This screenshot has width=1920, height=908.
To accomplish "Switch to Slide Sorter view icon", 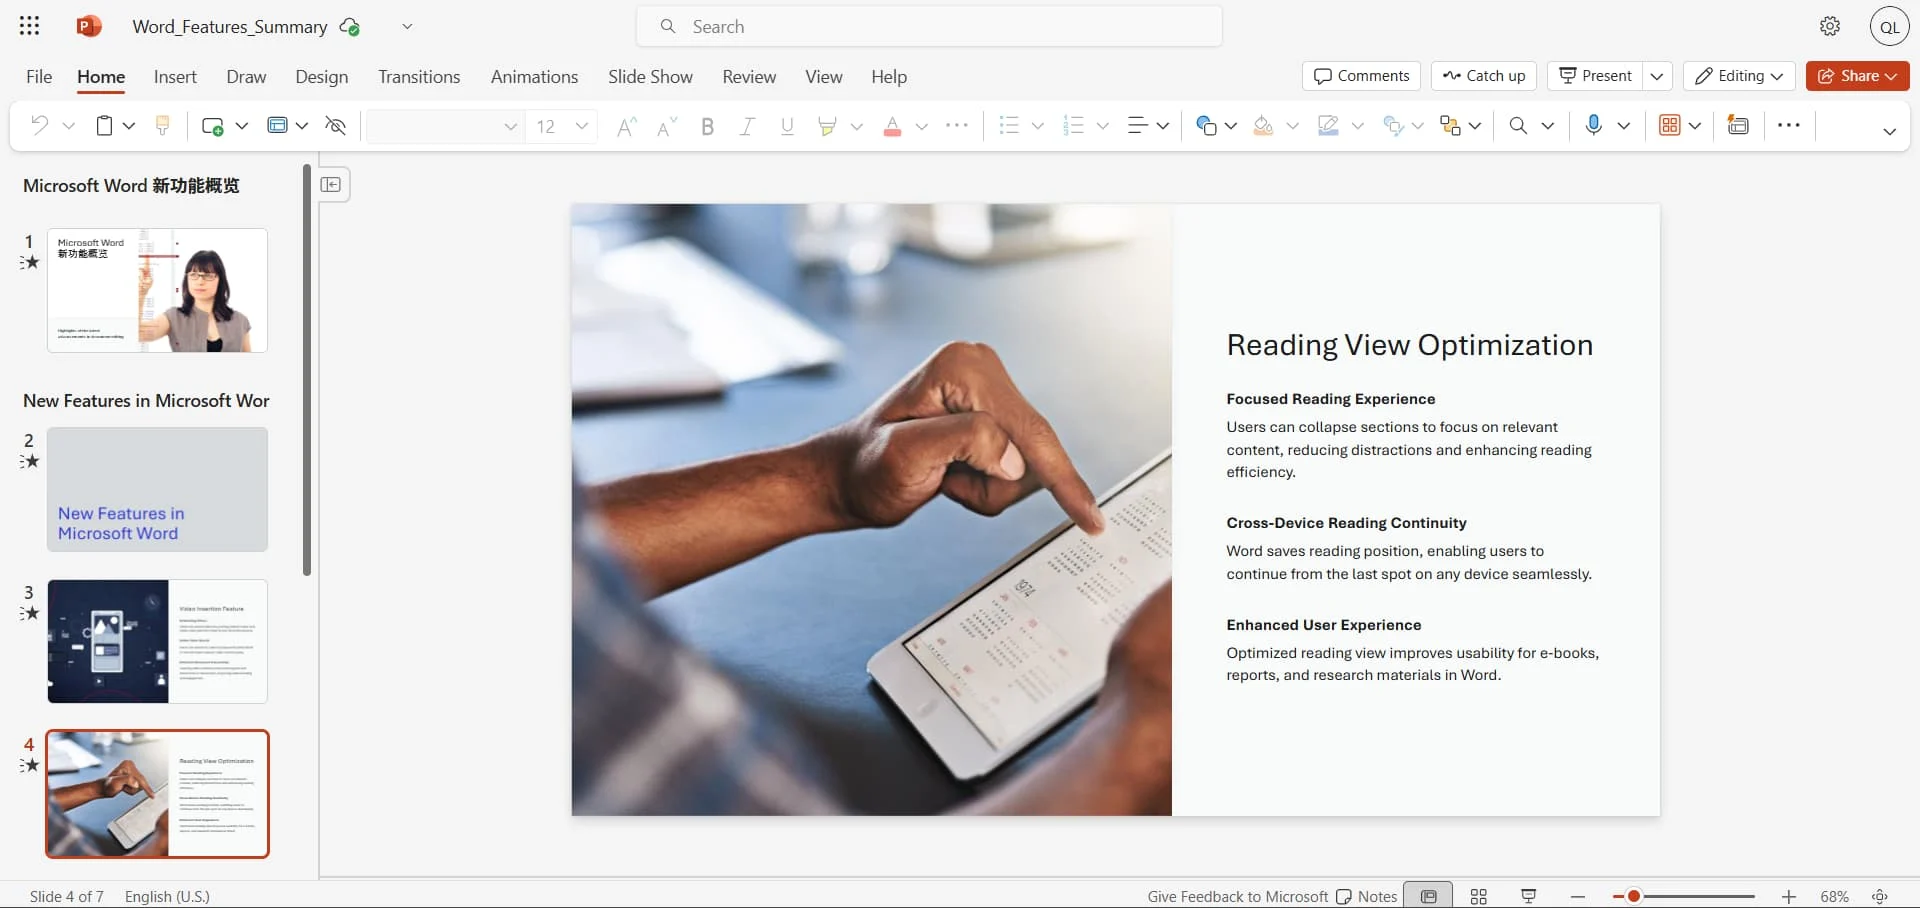I will tap(1479, 896).
